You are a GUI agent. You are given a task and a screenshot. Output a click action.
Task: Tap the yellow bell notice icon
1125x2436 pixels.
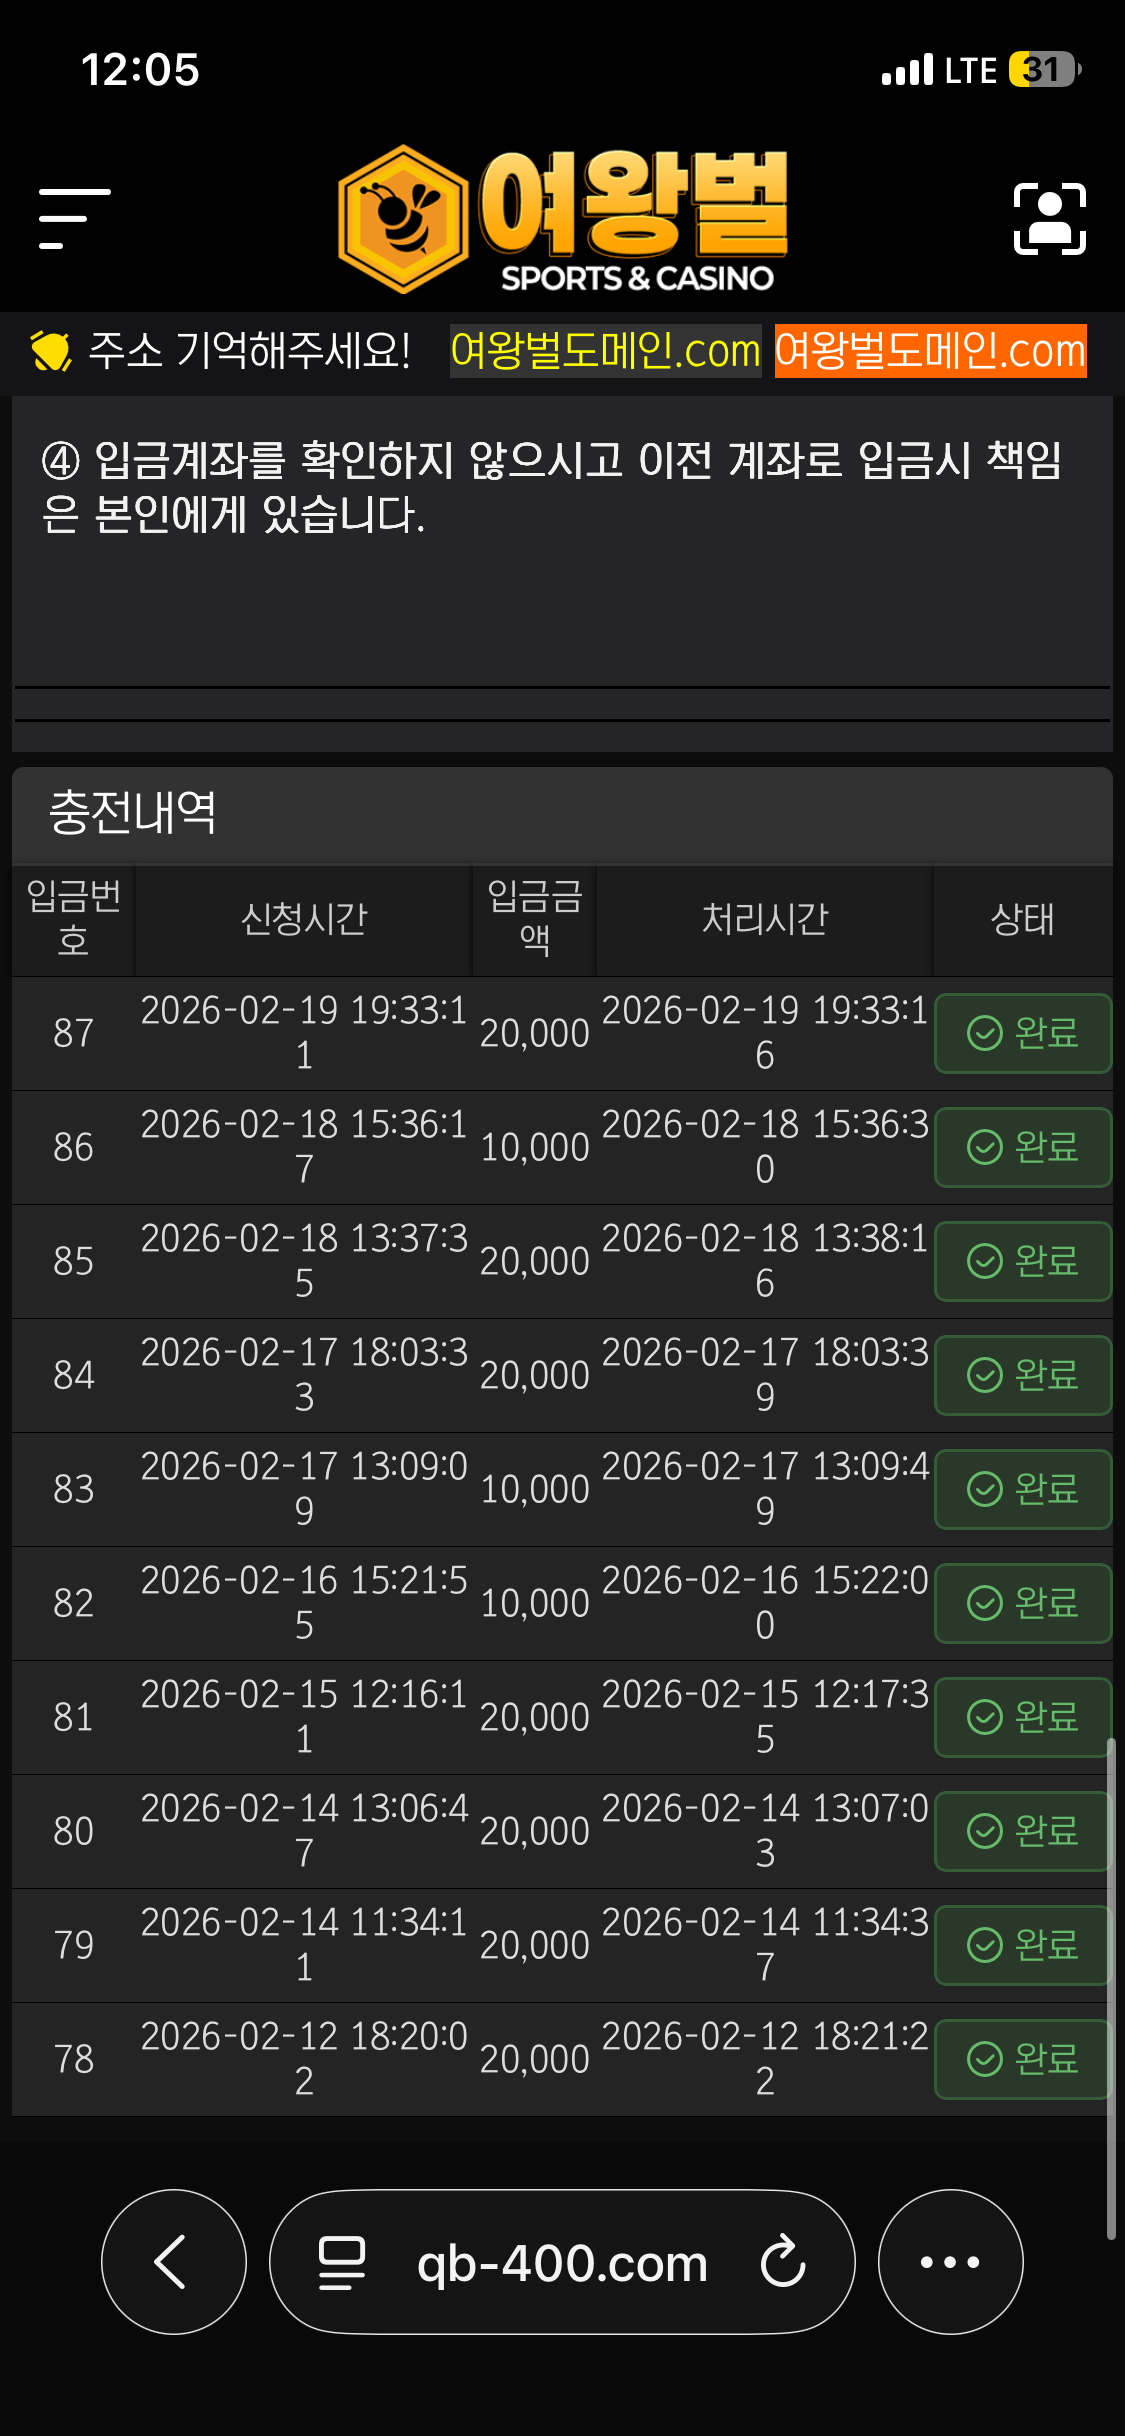click(50, 351)
